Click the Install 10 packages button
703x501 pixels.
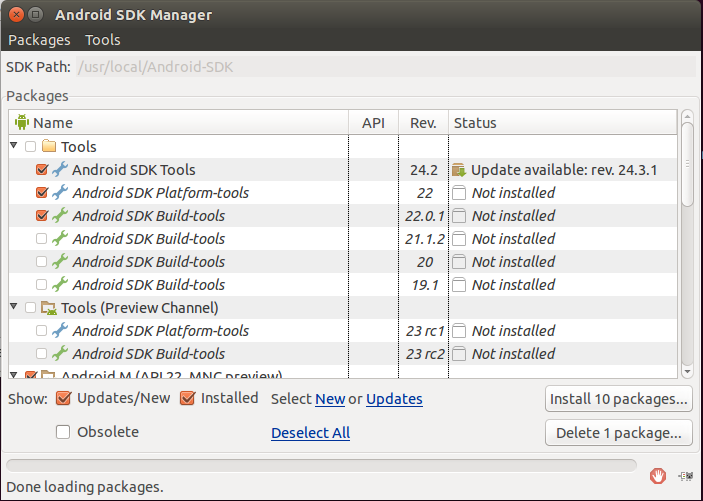coord(619,399)
